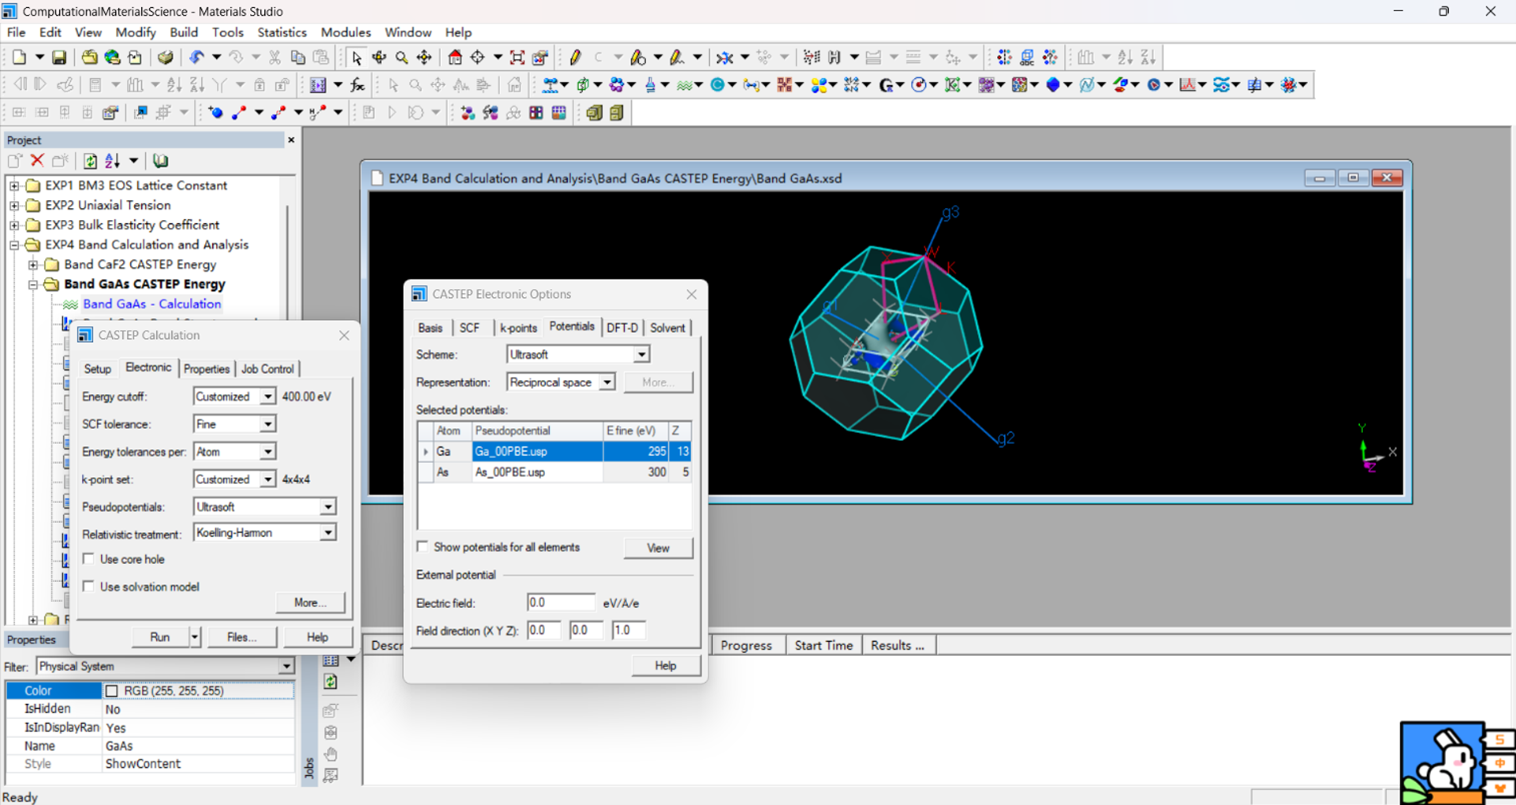The height and width of the screenshot is (805, 1516).
Task: Collapse the EXP4 Band Calculation and Analysis folder
Action: click(14, 245)
